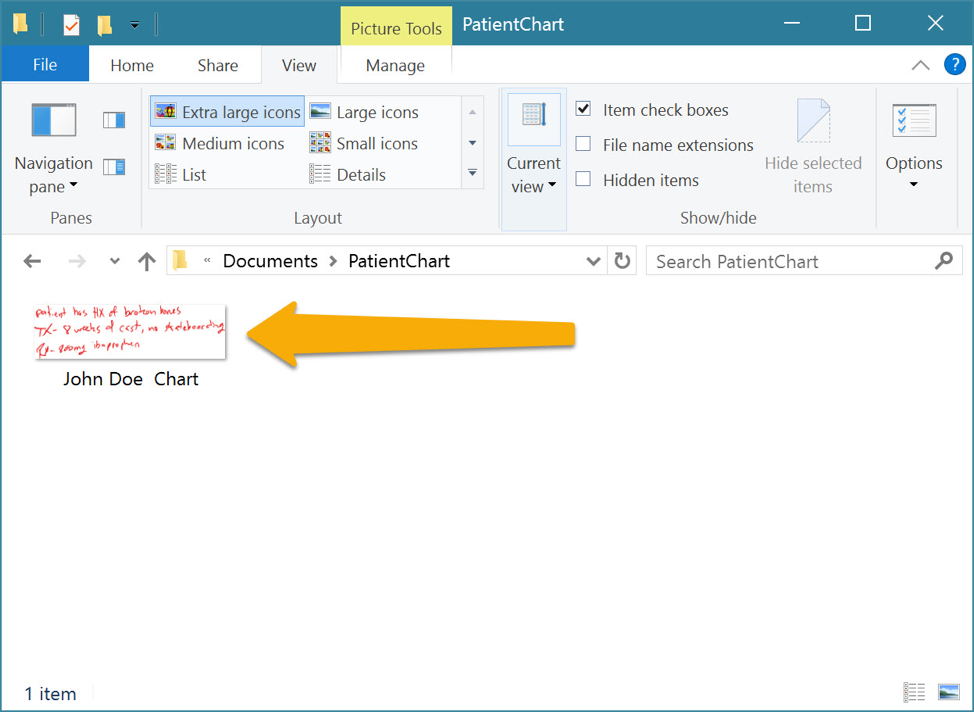Select Large icons layout
The image size is (974, 712).
(x=364, y=112)
